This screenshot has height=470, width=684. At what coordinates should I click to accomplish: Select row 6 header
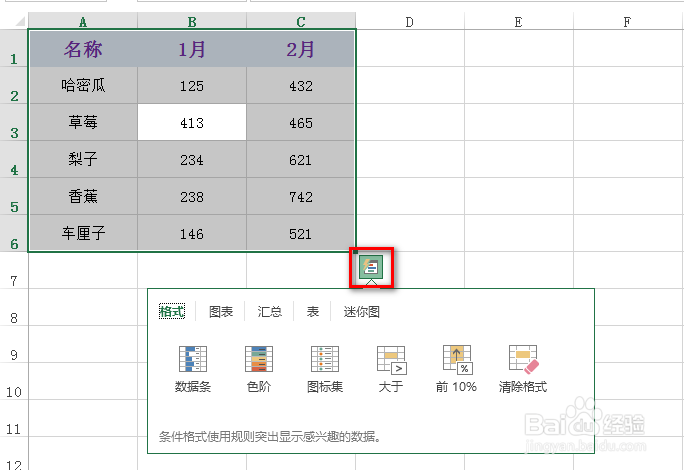(x=14, y=233)
